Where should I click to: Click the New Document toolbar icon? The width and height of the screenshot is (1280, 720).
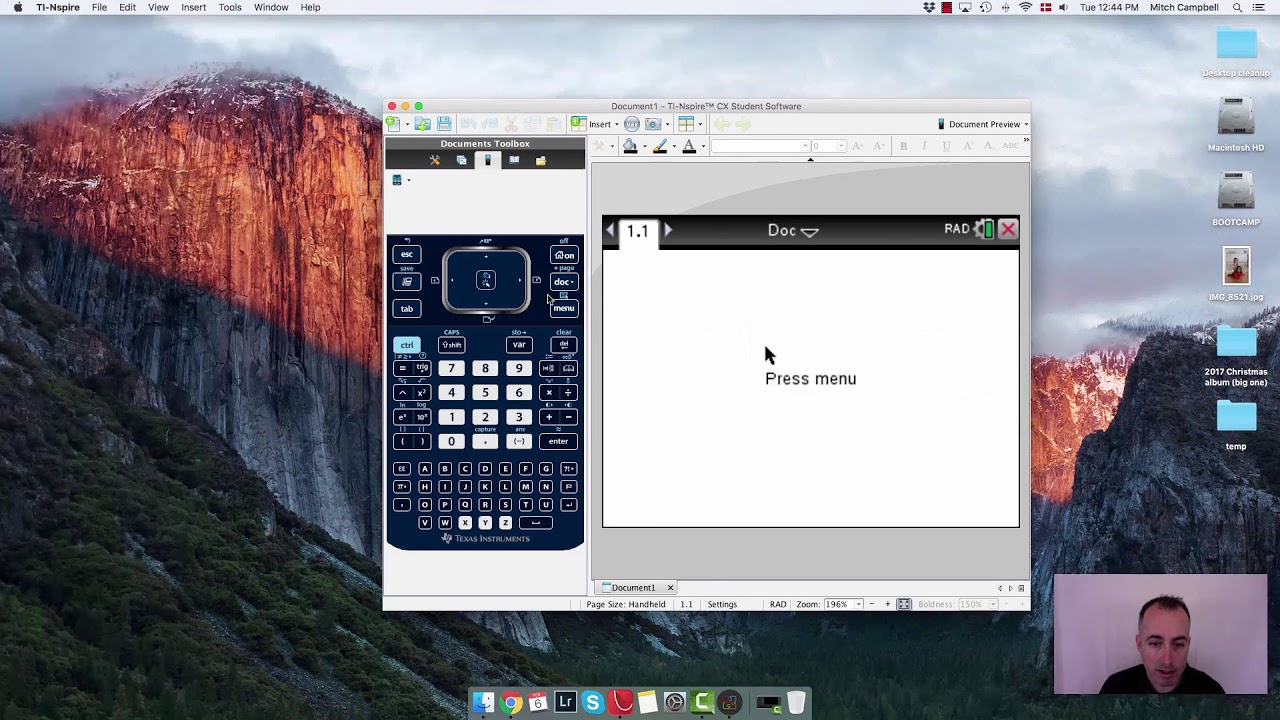tap(393, 124)
